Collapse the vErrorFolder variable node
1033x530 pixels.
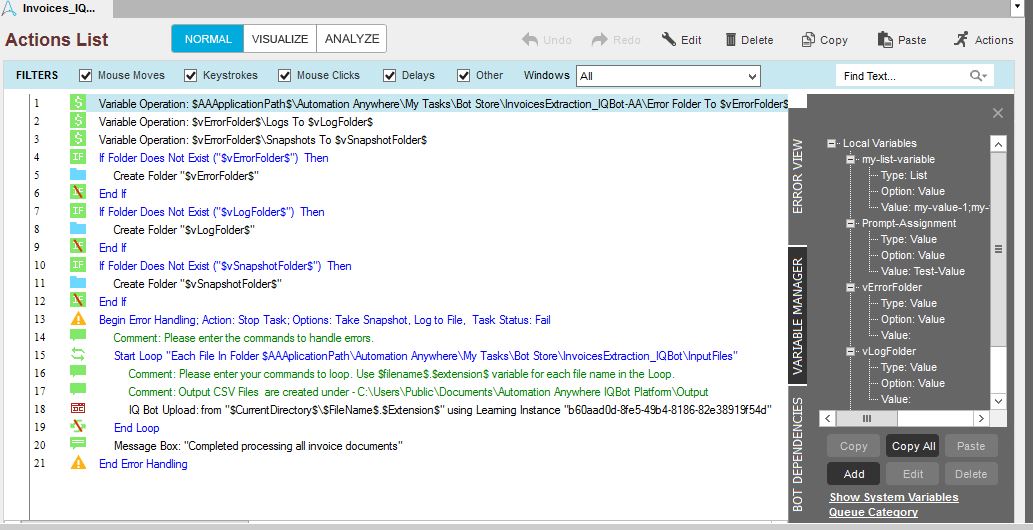850,287
